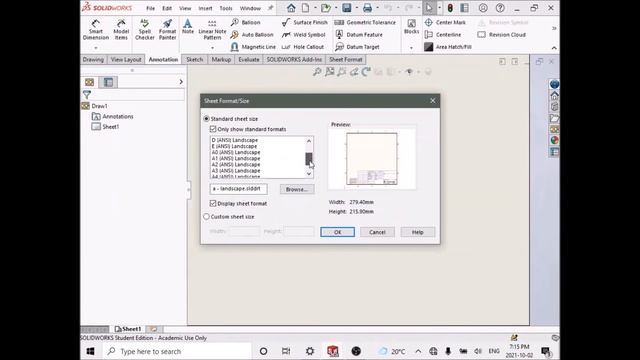Select the Custom sheet size radio

207,216
